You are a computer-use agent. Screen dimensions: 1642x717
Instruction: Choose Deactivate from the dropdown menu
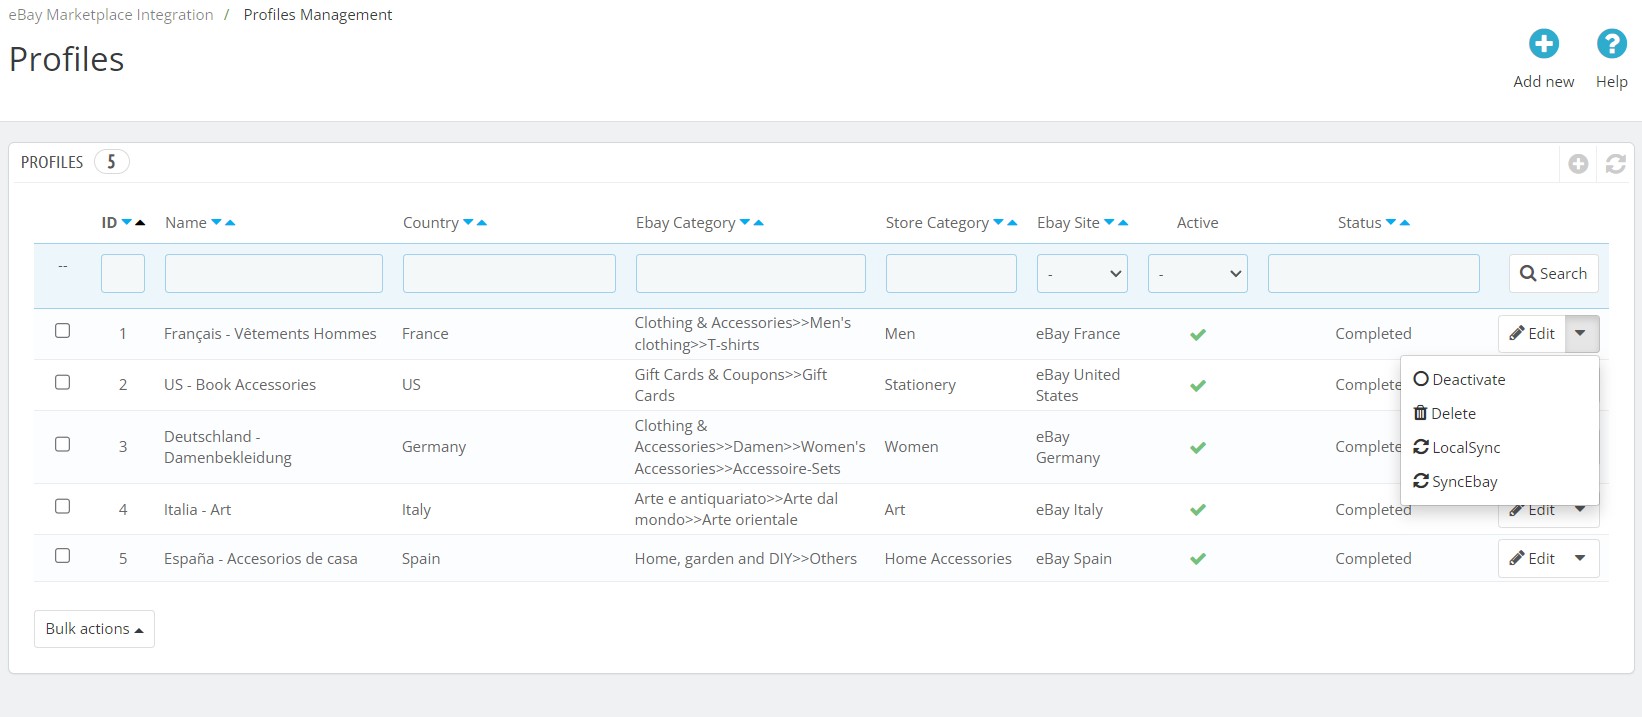tap(1459, 380)
